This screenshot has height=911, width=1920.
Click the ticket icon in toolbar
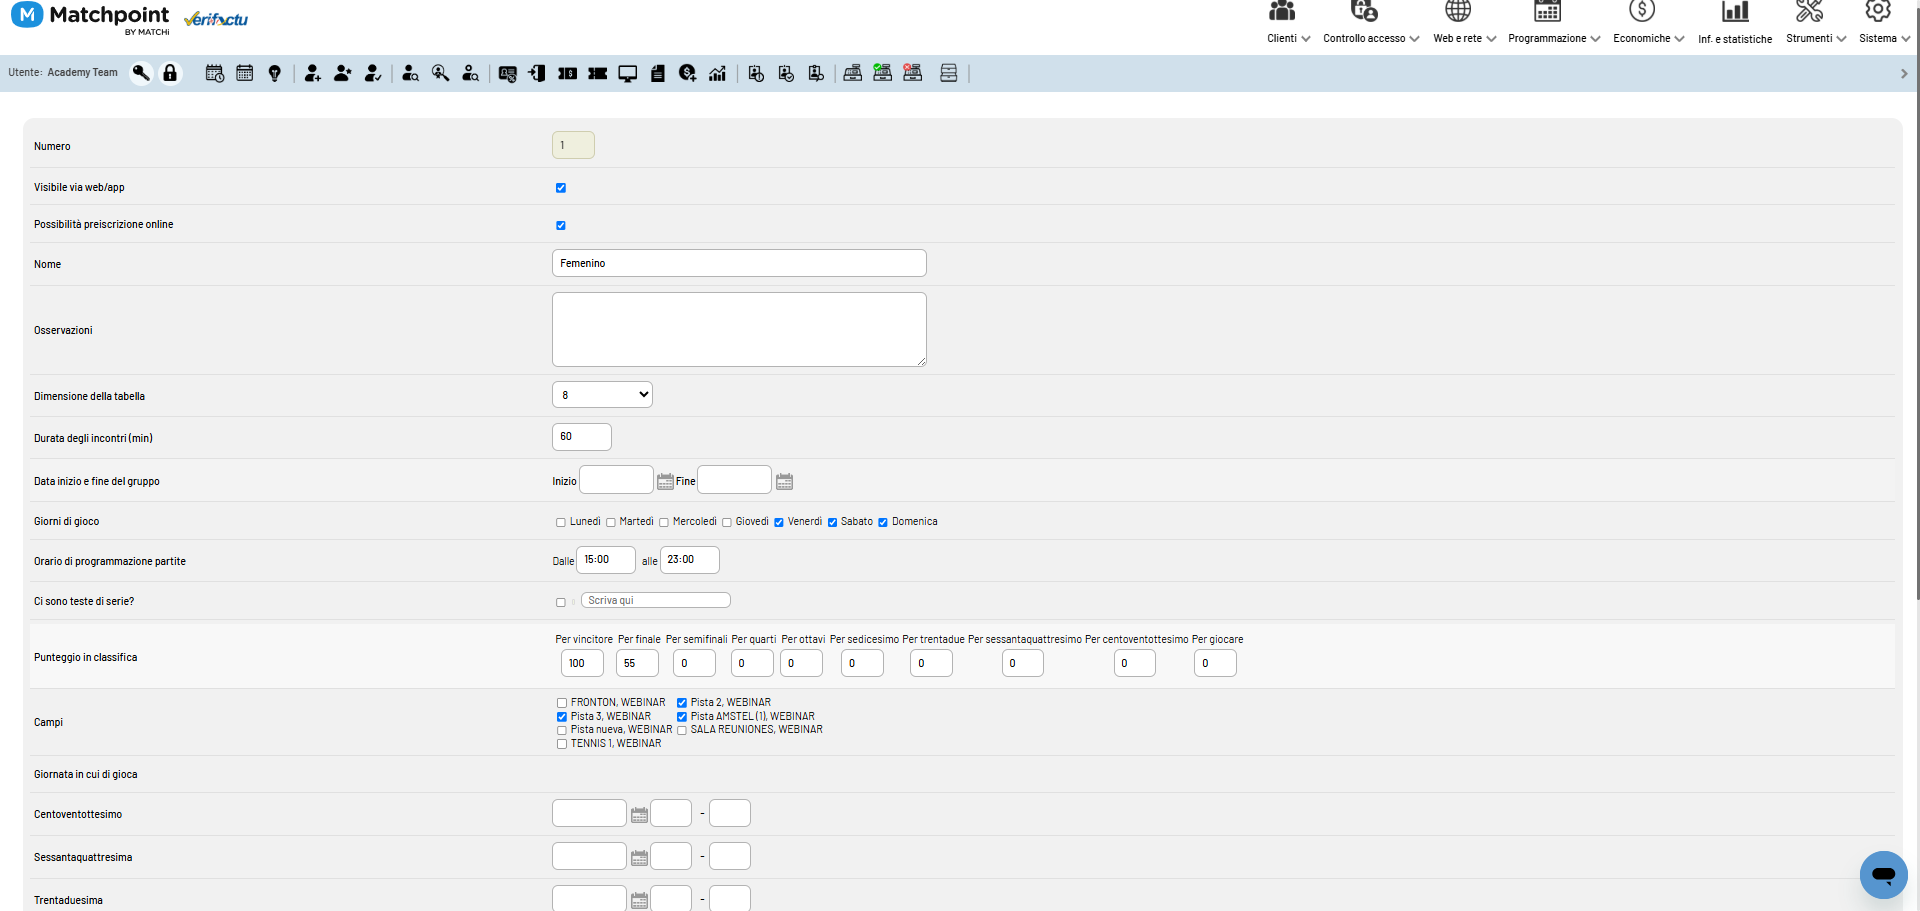click(x=598, y=73)
